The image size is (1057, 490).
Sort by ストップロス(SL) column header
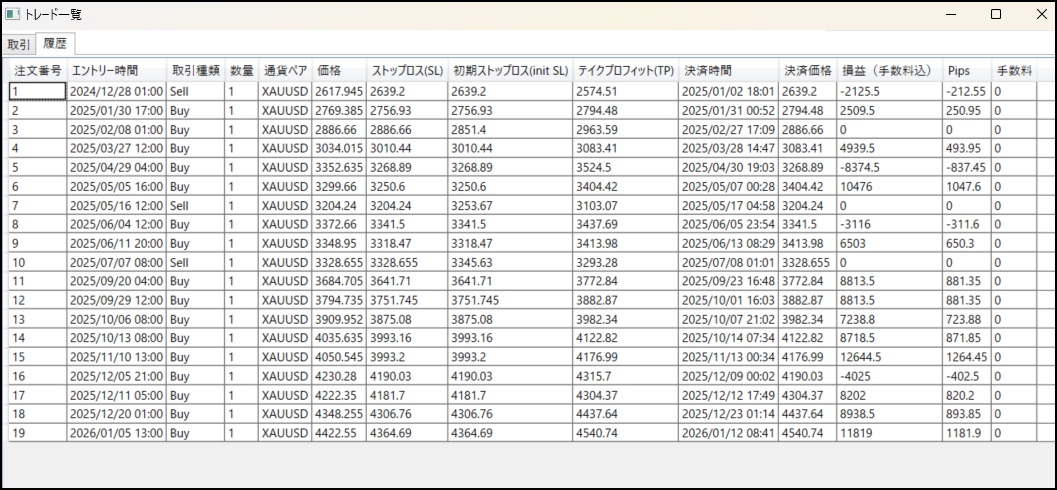point(407,71)
